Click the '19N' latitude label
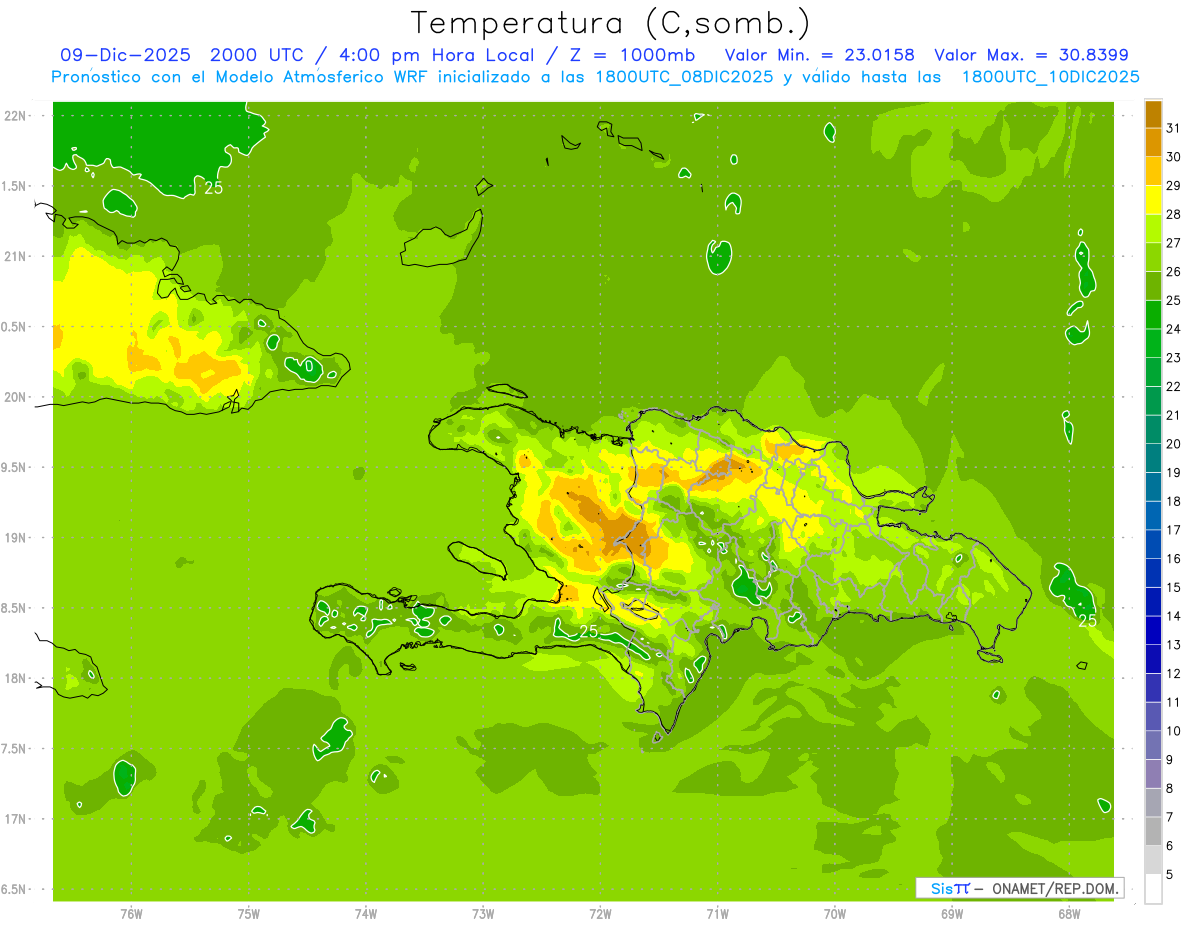 pyautogui.click(x=15, y=538)
